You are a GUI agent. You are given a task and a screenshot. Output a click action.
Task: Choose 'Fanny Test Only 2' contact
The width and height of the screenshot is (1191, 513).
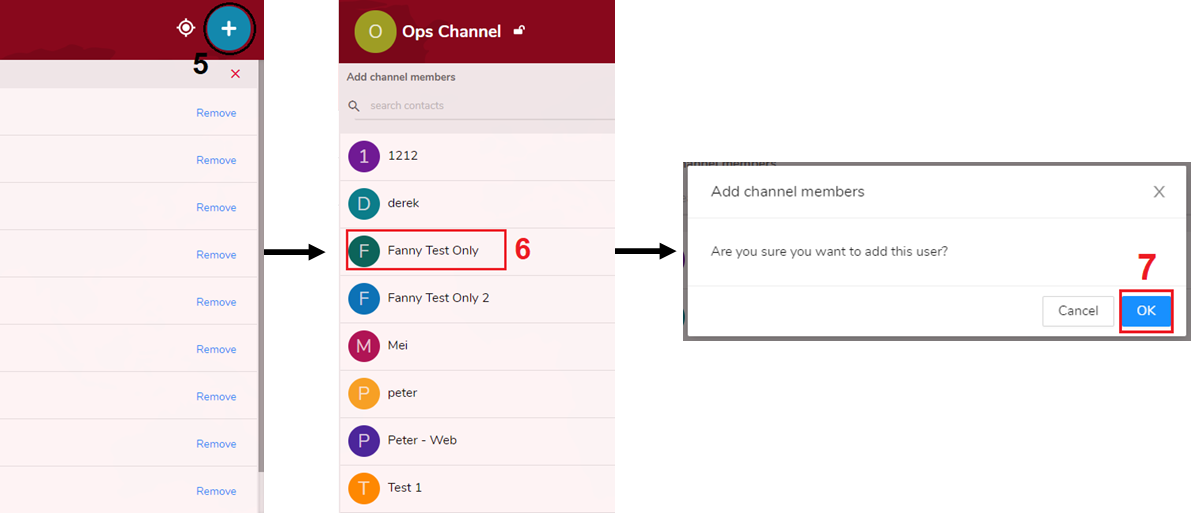coord(477,298)
